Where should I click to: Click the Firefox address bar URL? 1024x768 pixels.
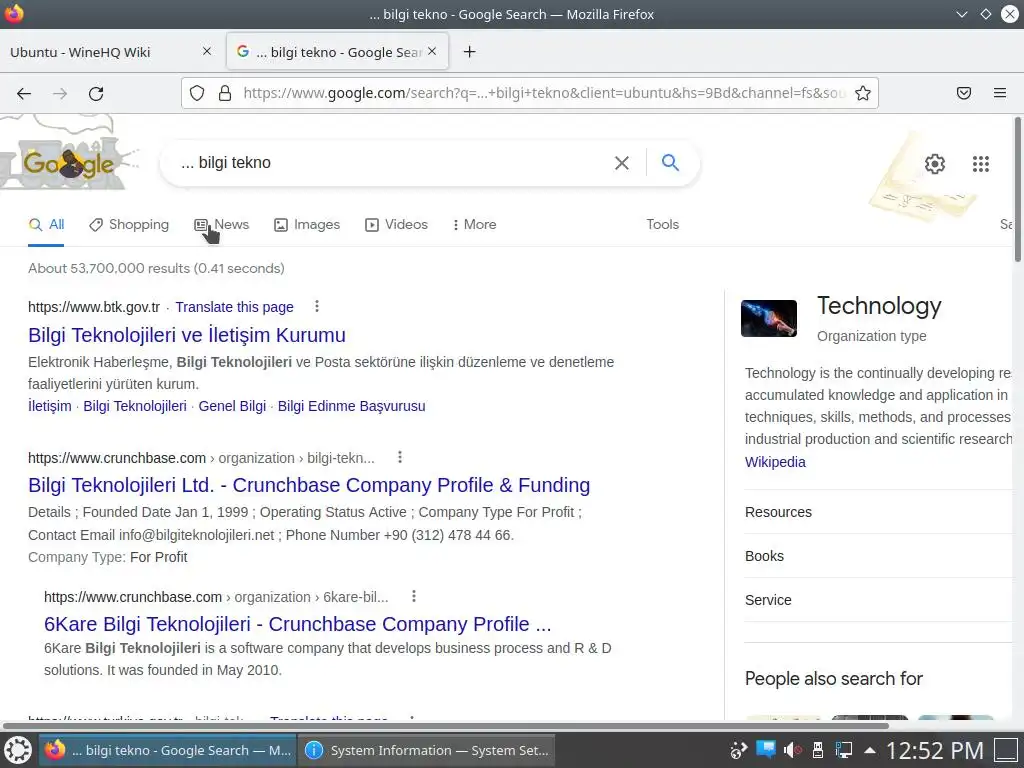(544, 93)
